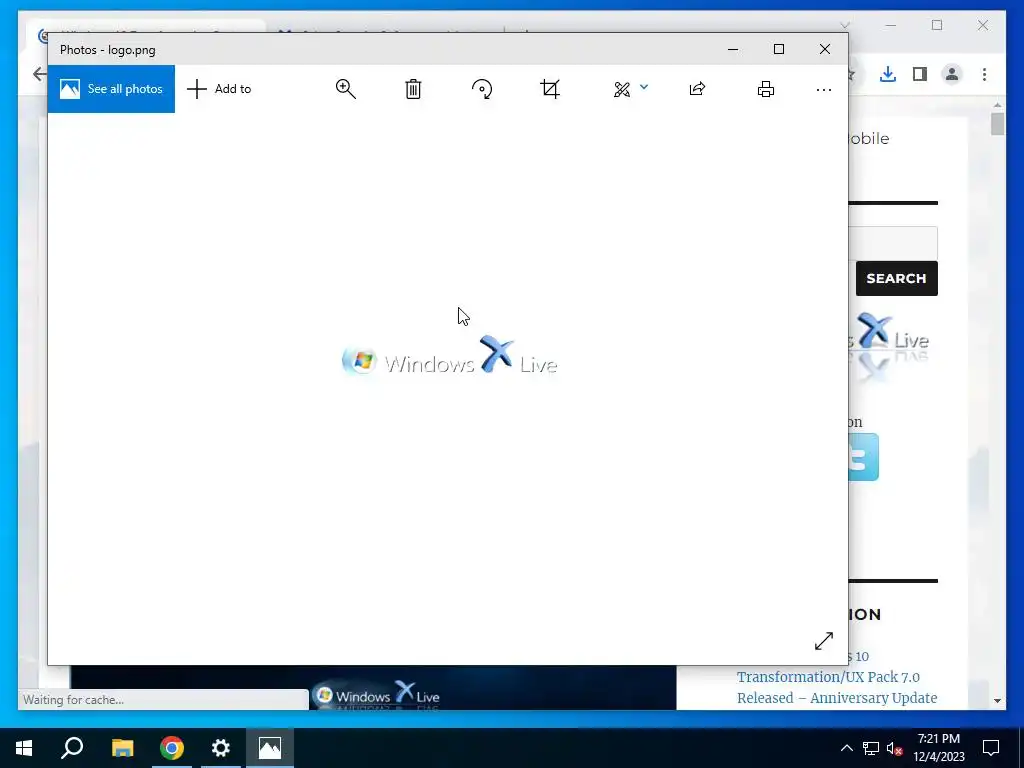Toggle Chrome side panel icon
This screenshot has height=768, width=1024.
point(920,74)
